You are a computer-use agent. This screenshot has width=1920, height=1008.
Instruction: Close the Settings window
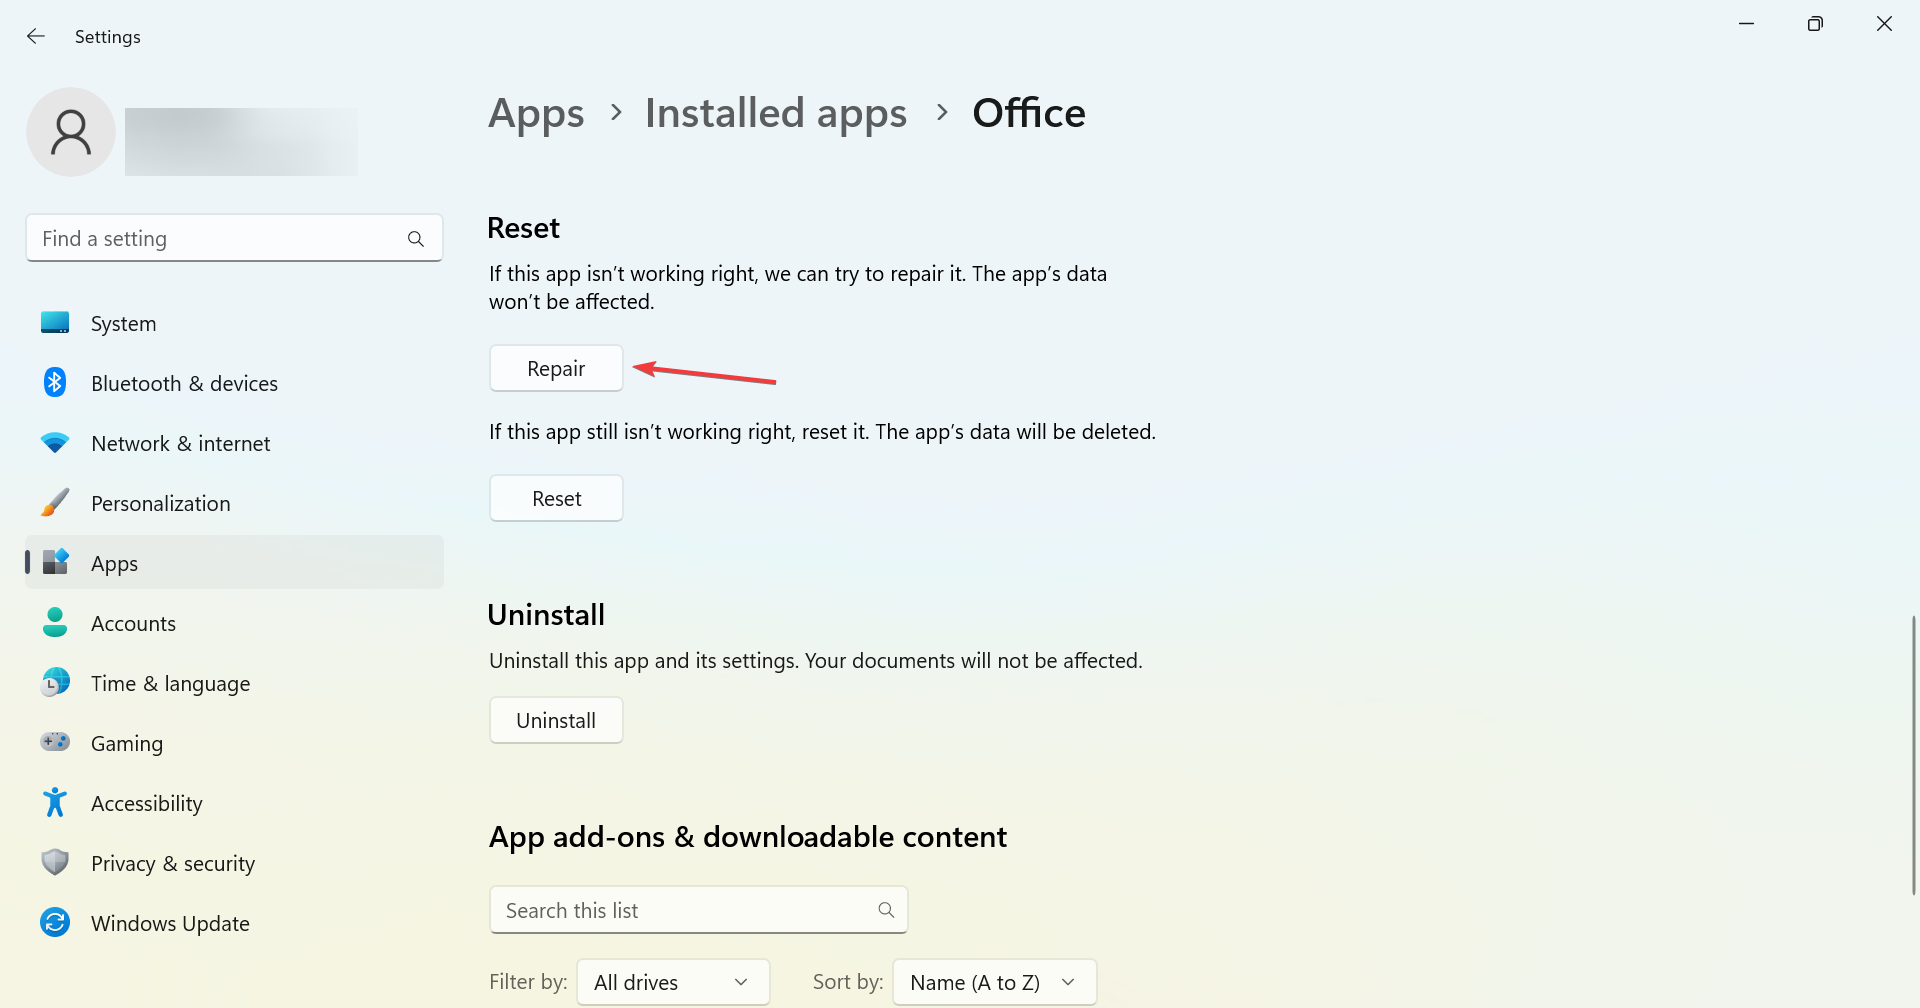(1884, 24)
